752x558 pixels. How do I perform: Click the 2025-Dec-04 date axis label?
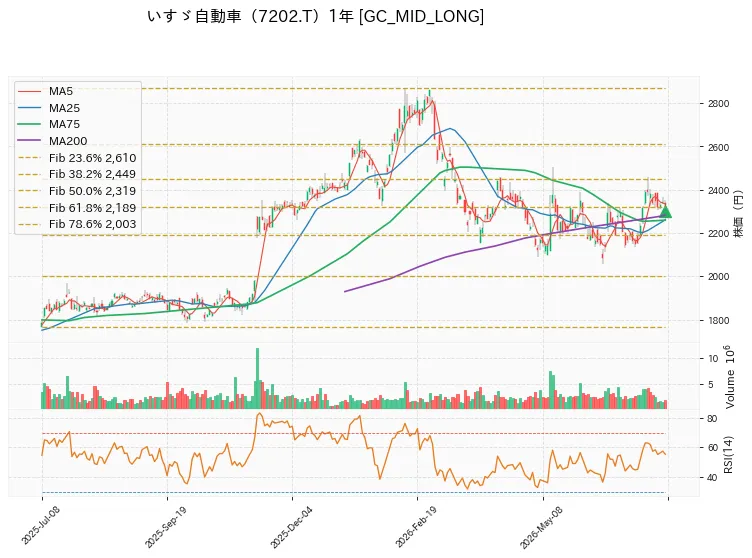tap(291, 527)
